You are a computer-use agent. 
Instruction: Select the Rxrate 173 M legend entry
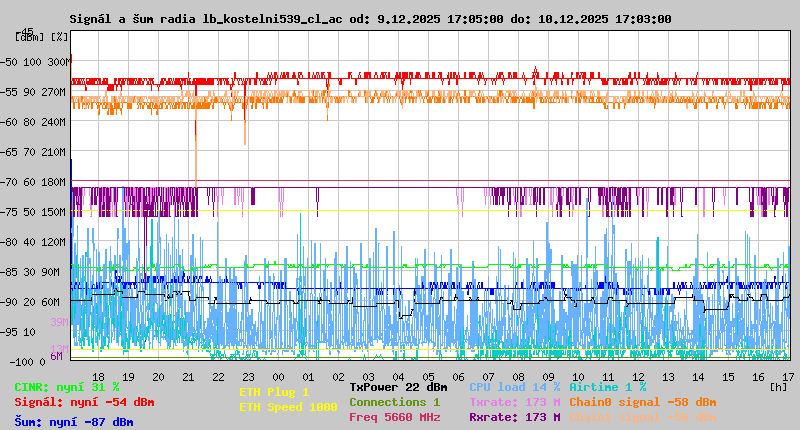[515, 417]
